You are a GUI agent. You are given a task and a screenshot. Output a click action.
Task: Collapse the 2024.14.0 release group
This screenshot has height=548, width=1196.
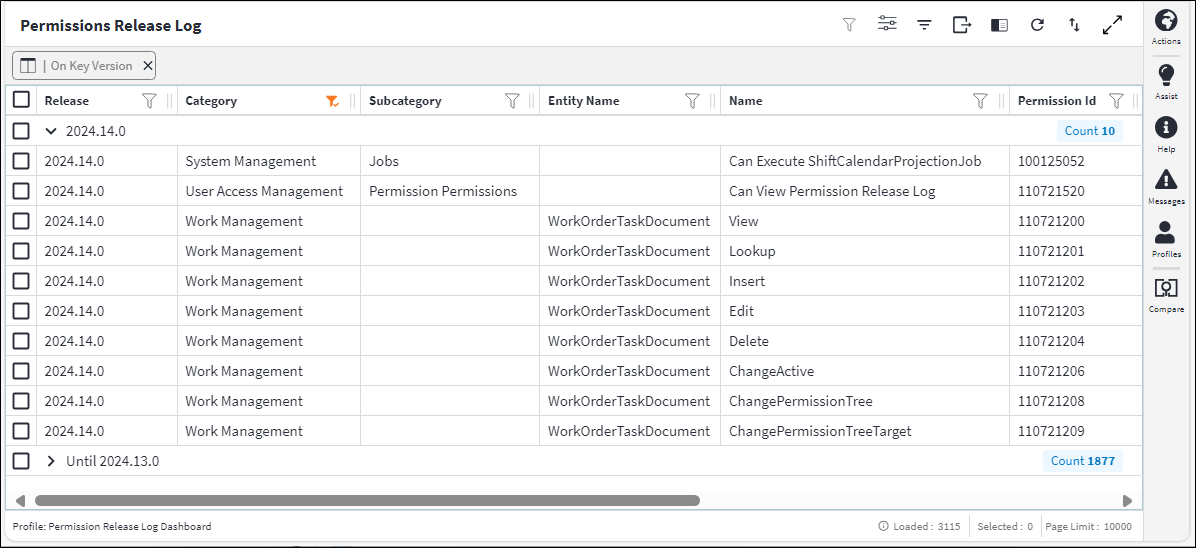(x=51, y=131)
